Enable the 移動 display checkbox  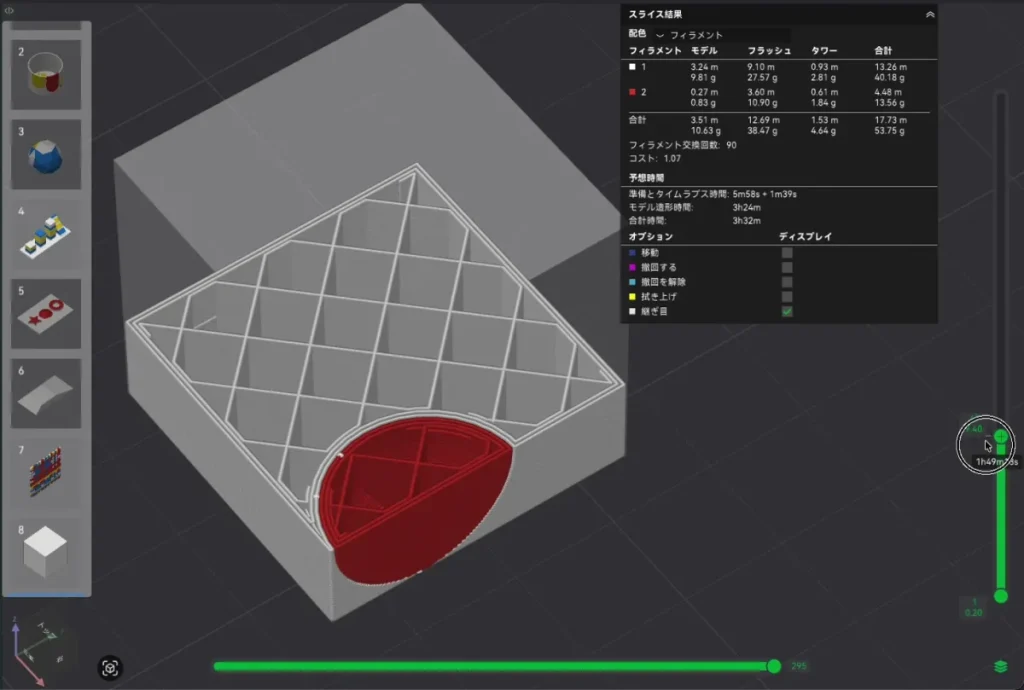pos(787,253)
